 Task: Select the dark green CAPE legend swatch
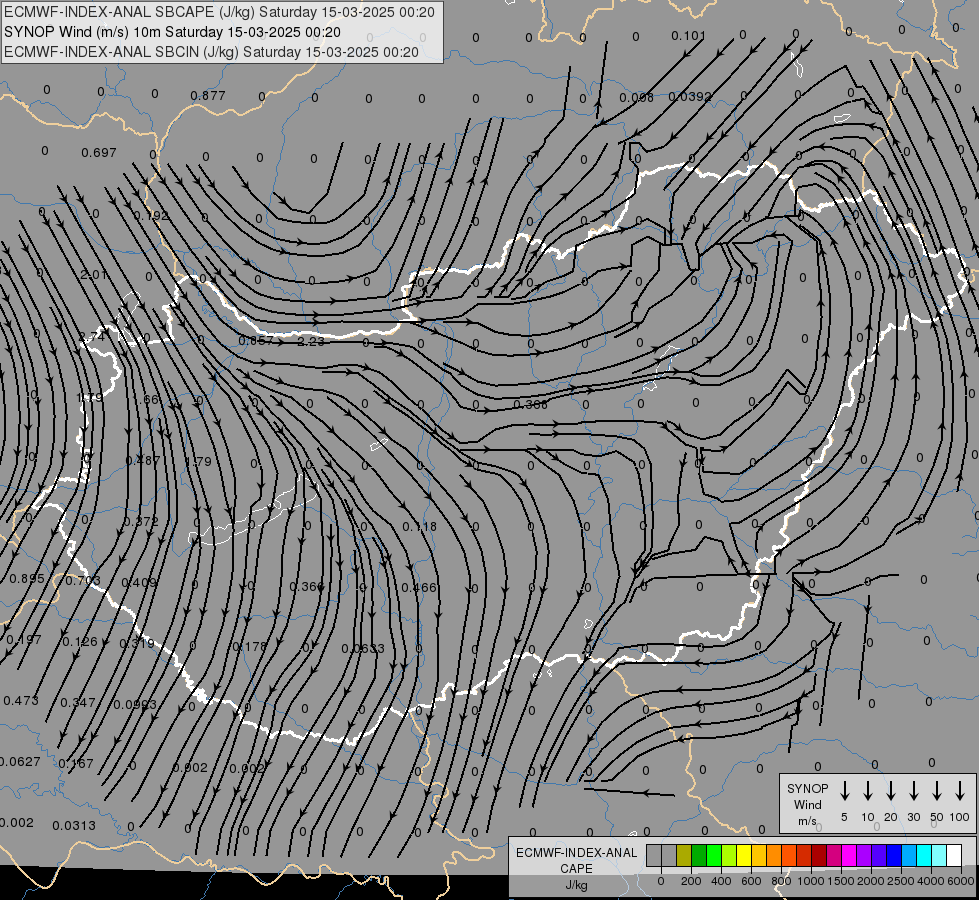coord(699,855)
